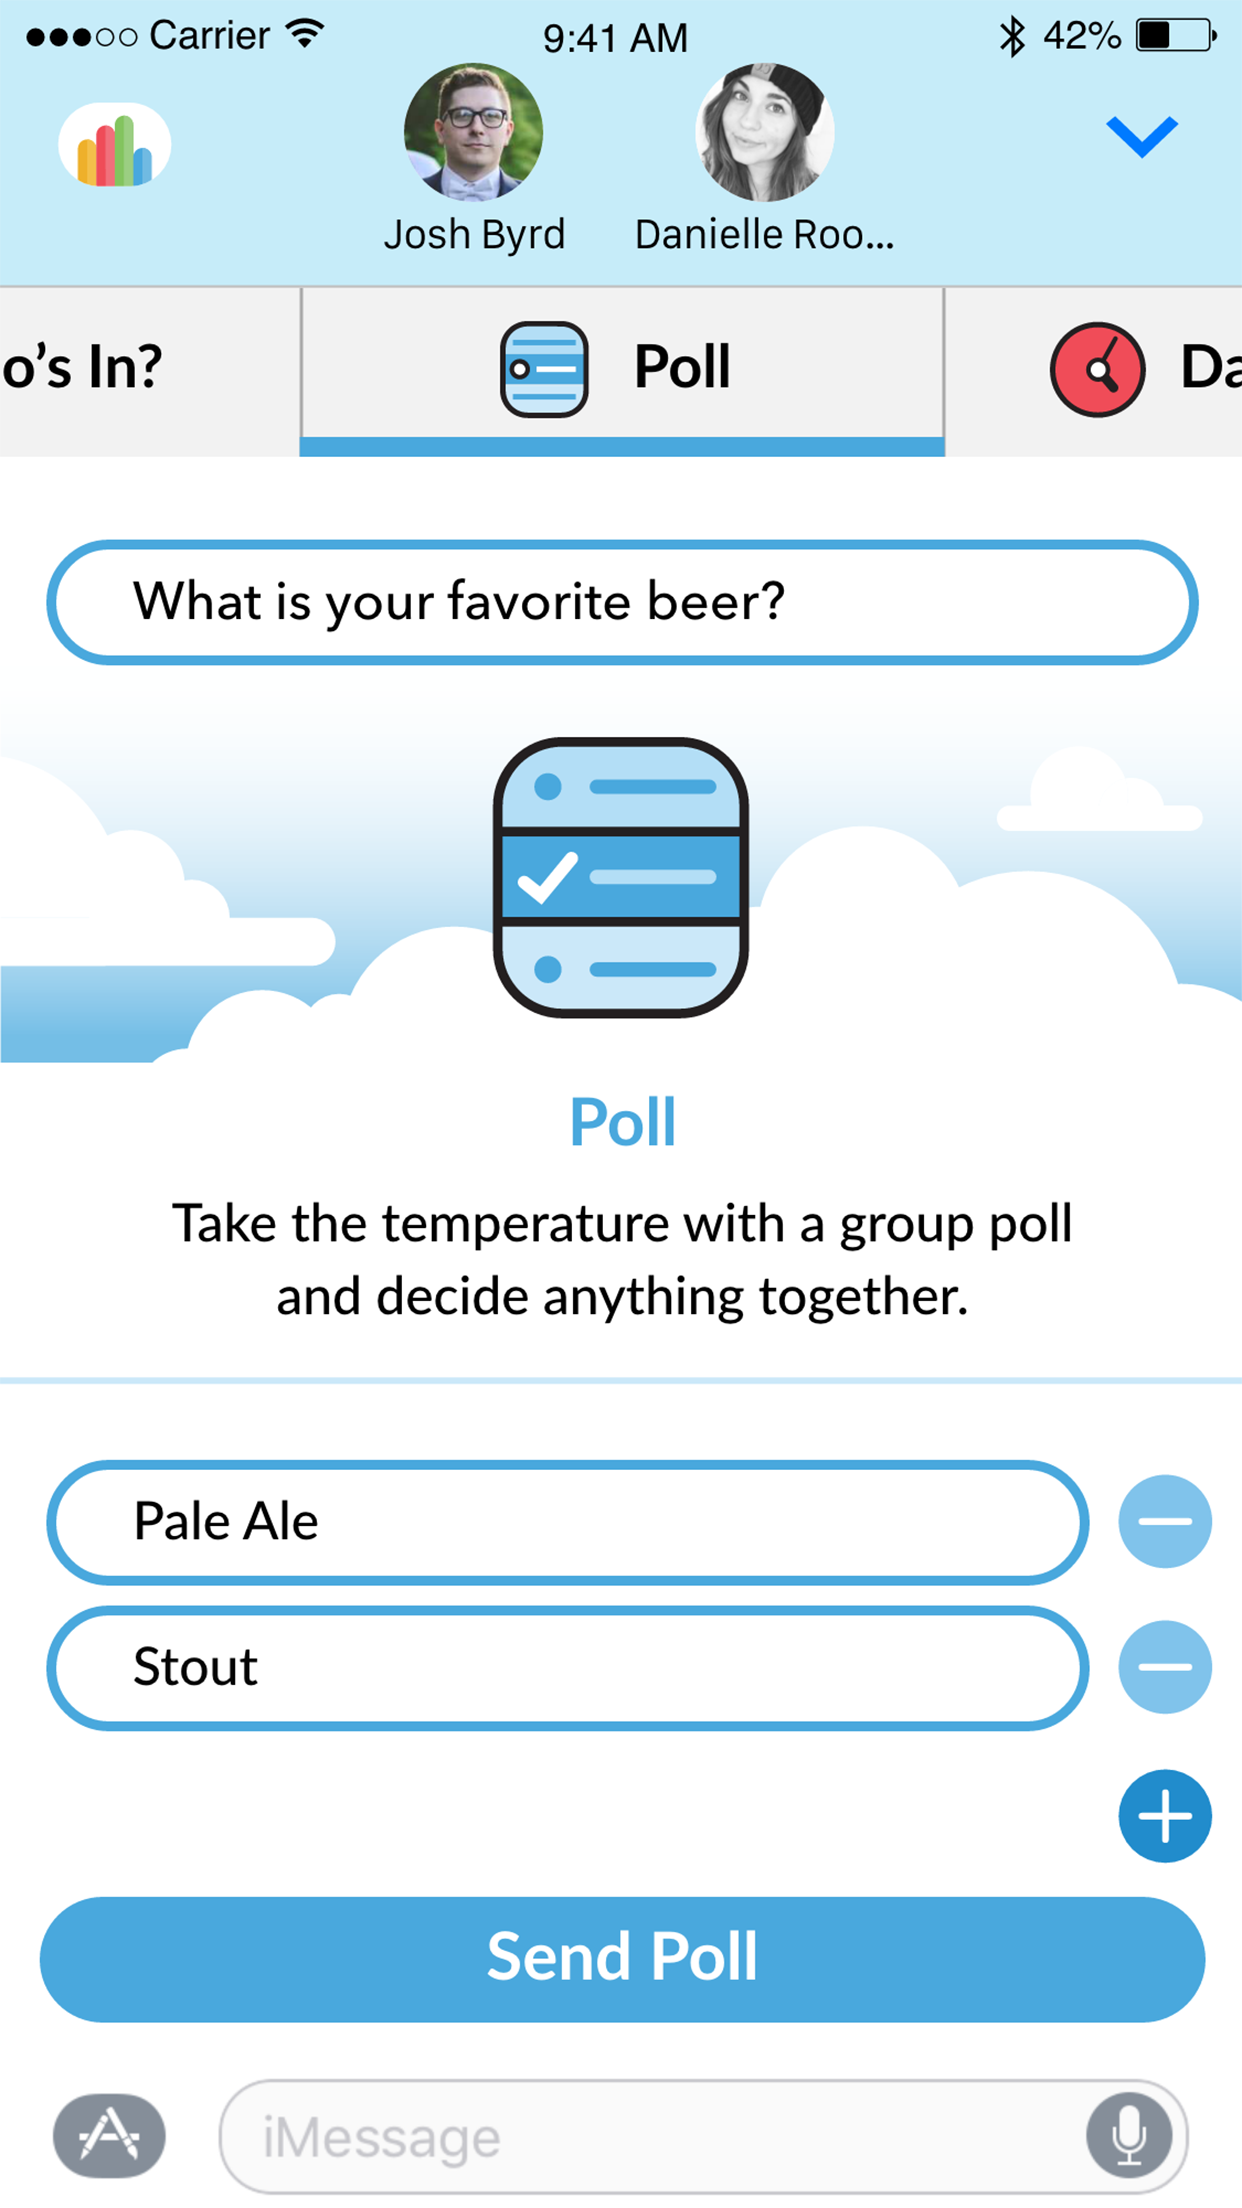Select Danielle's profile photo

point(764,132)
